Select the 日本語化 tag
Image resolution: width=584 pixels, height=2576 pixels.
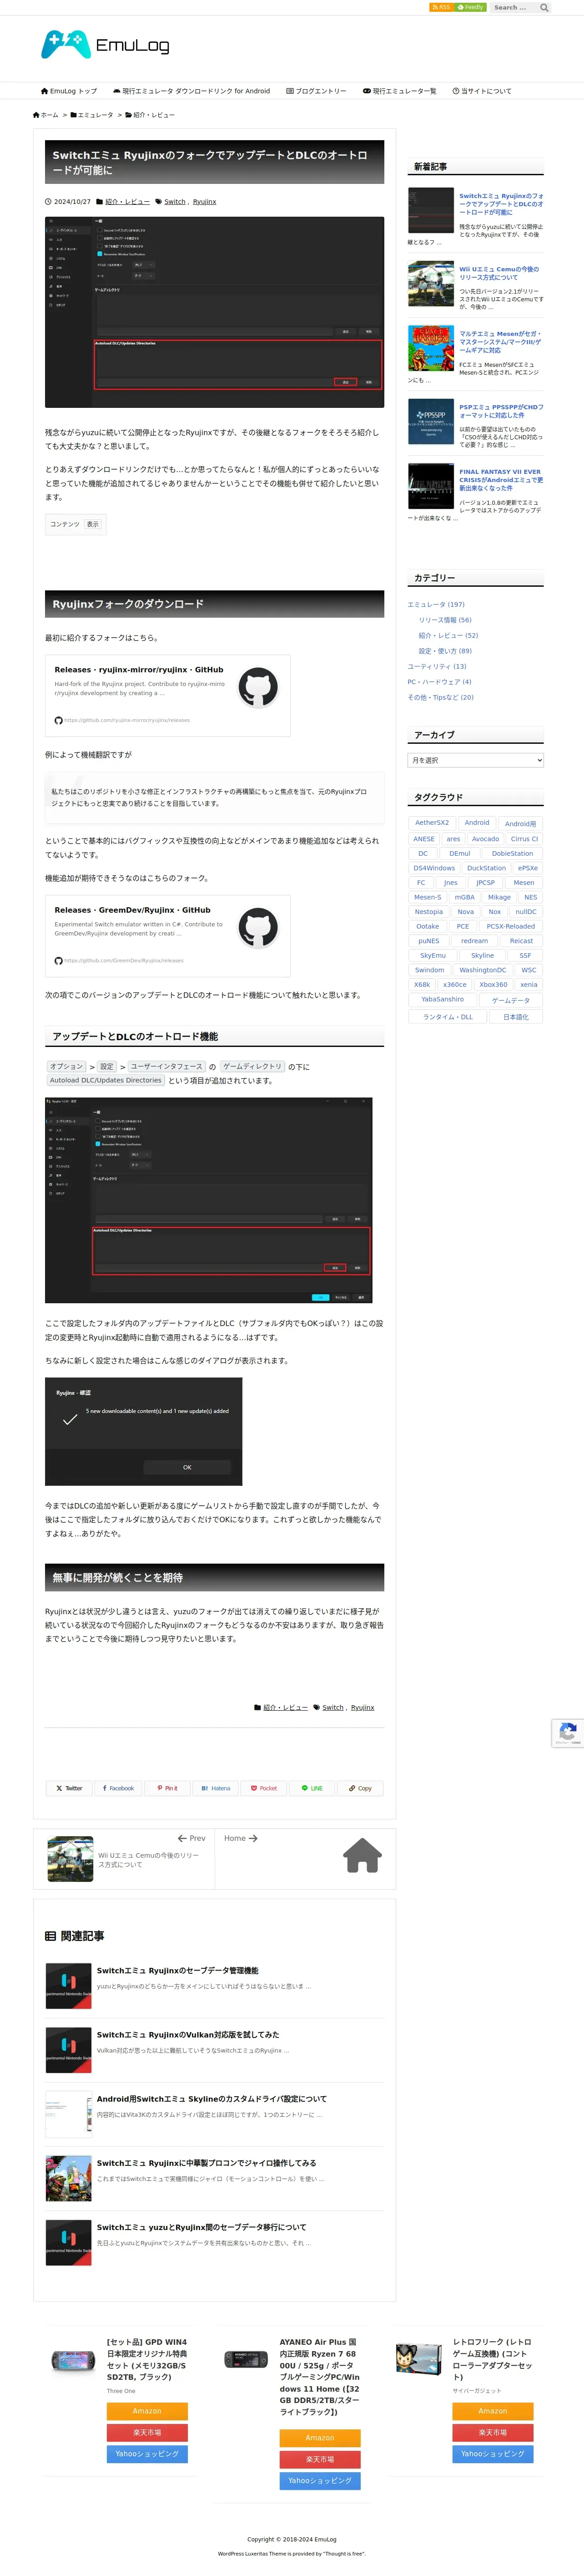tap(516, 1017)
